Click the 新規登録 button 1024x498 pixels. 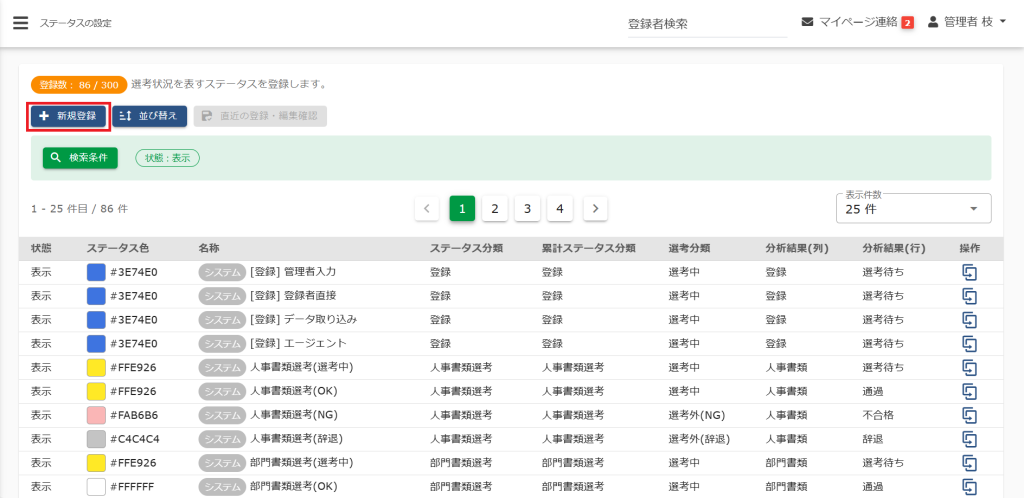click(68, 116)
